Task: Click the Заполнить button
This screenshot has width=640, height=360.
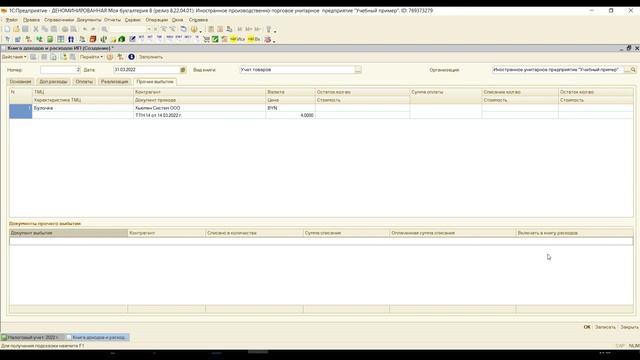Action: 151,57
